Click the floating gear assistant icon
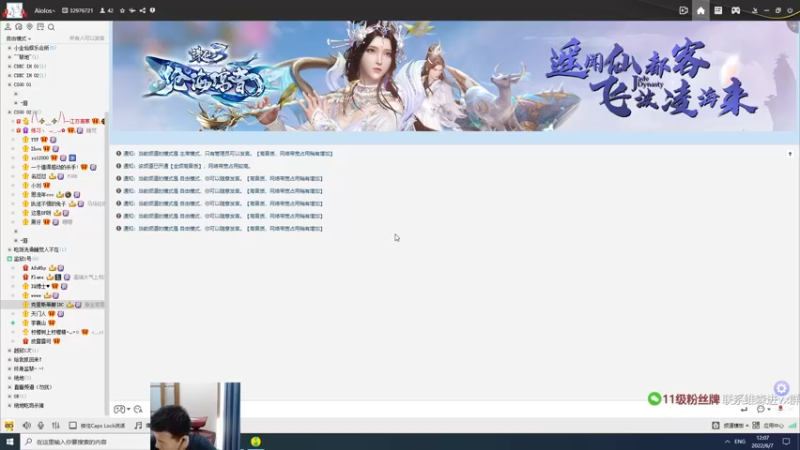This screenshot has height=450, width=800. [x=781, y=388]
